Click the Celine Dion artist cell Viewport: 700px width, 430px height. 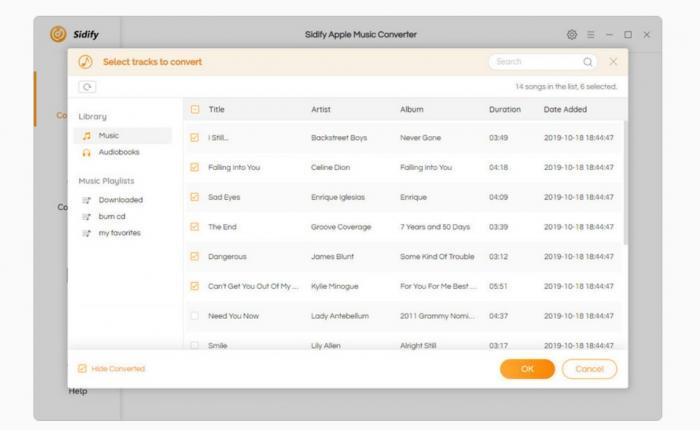click(330, 167)
